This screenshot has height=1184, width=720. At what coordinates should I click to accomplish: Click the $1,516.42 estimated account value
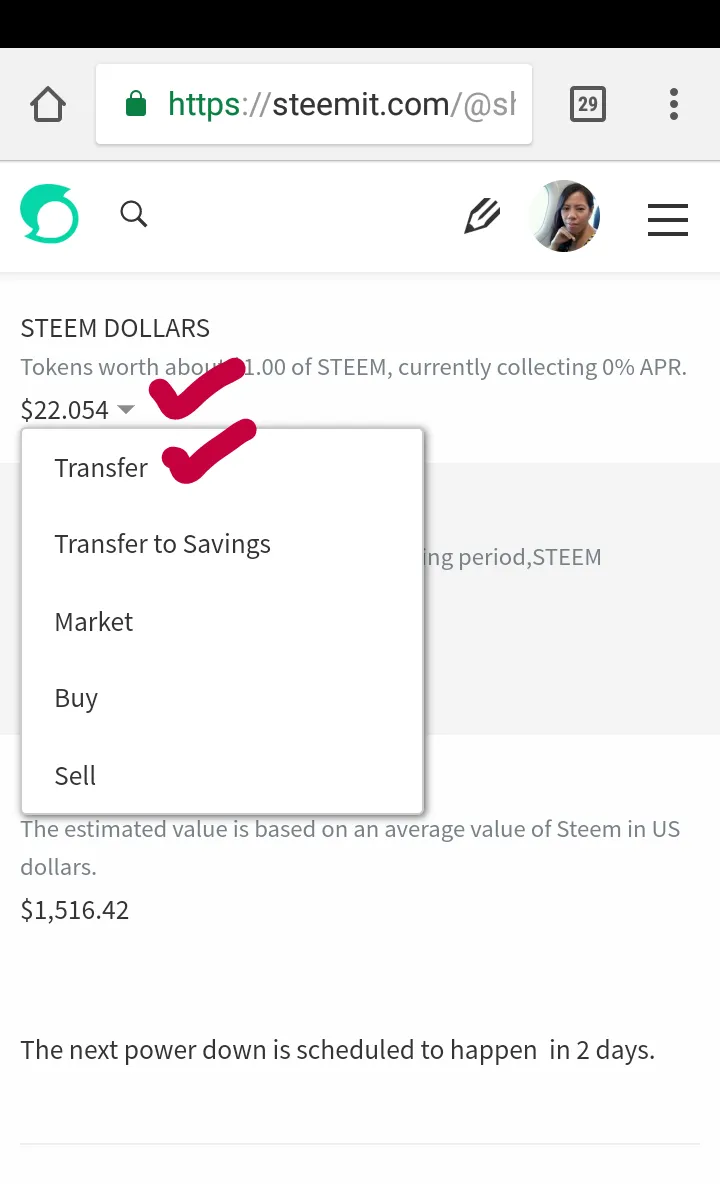75,910
